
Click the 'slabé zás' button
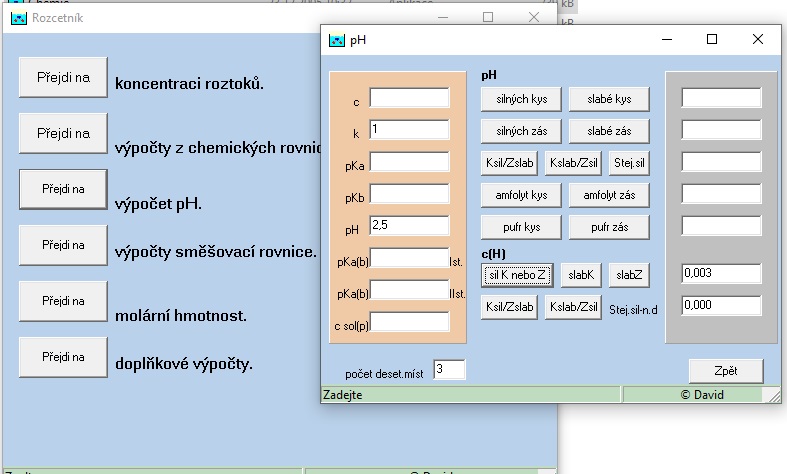pos(609,131)
